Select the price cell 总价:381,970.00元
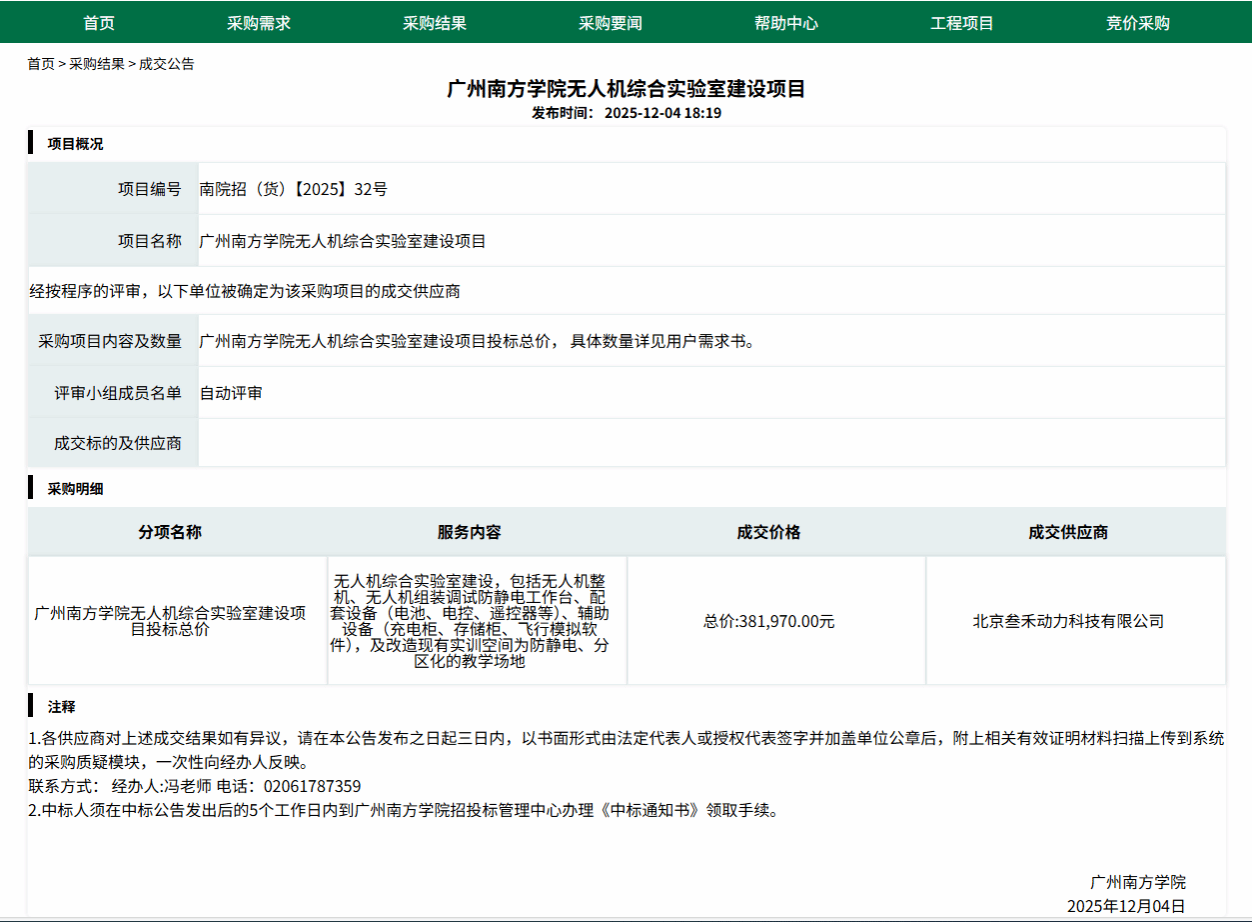The width and height of the screenshot is (1252, 922). click(x=768, y=621)
